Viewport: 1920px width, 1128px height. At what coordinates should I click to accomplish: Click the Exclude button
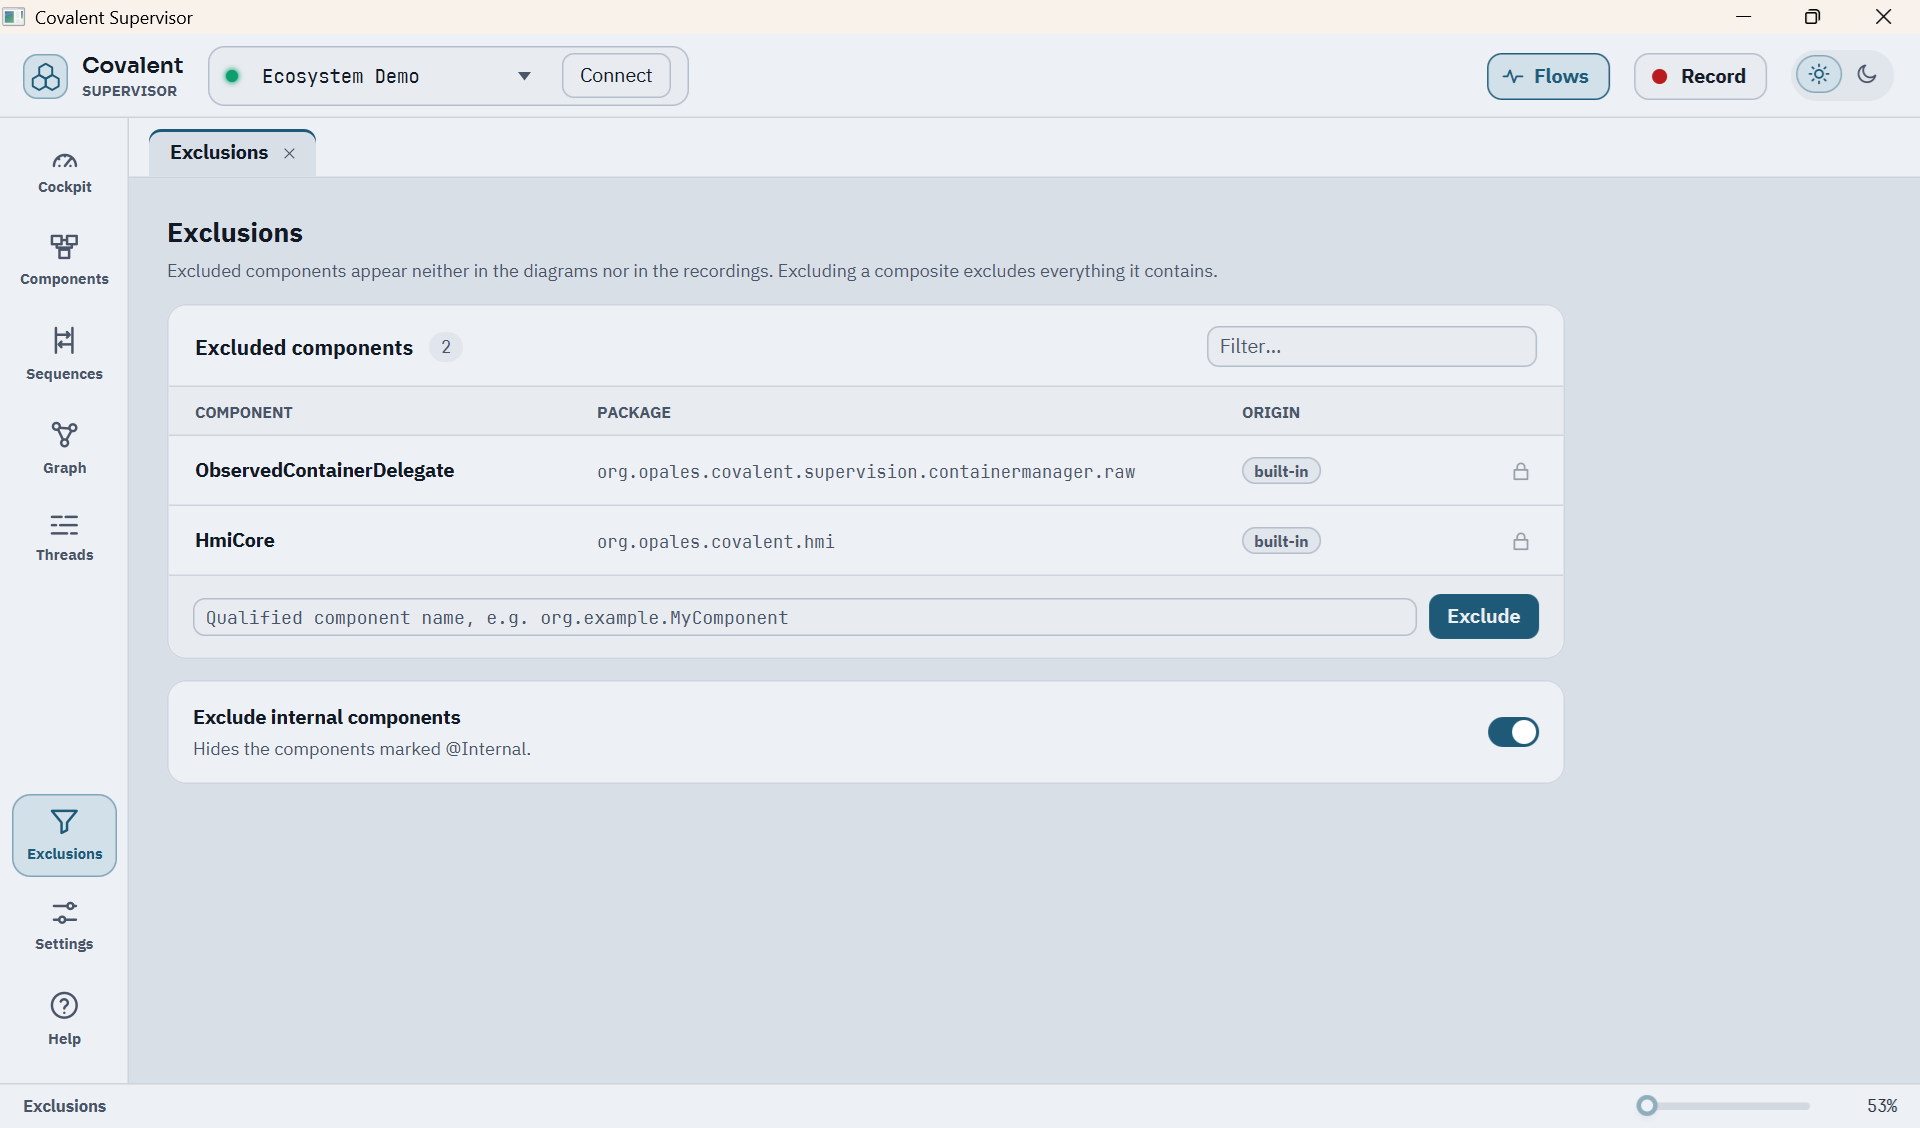click(1483, 616)
